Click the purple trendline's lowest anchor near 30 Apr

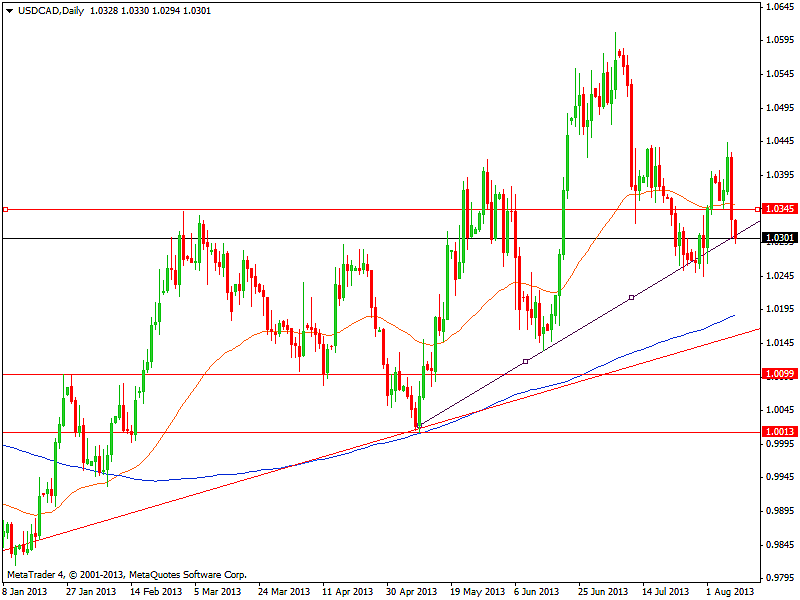(x=420, y=426)
